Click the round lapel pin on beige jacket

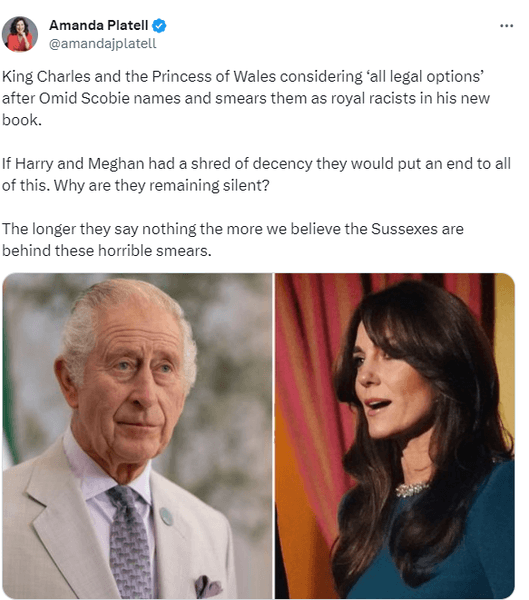pos(166,516)
